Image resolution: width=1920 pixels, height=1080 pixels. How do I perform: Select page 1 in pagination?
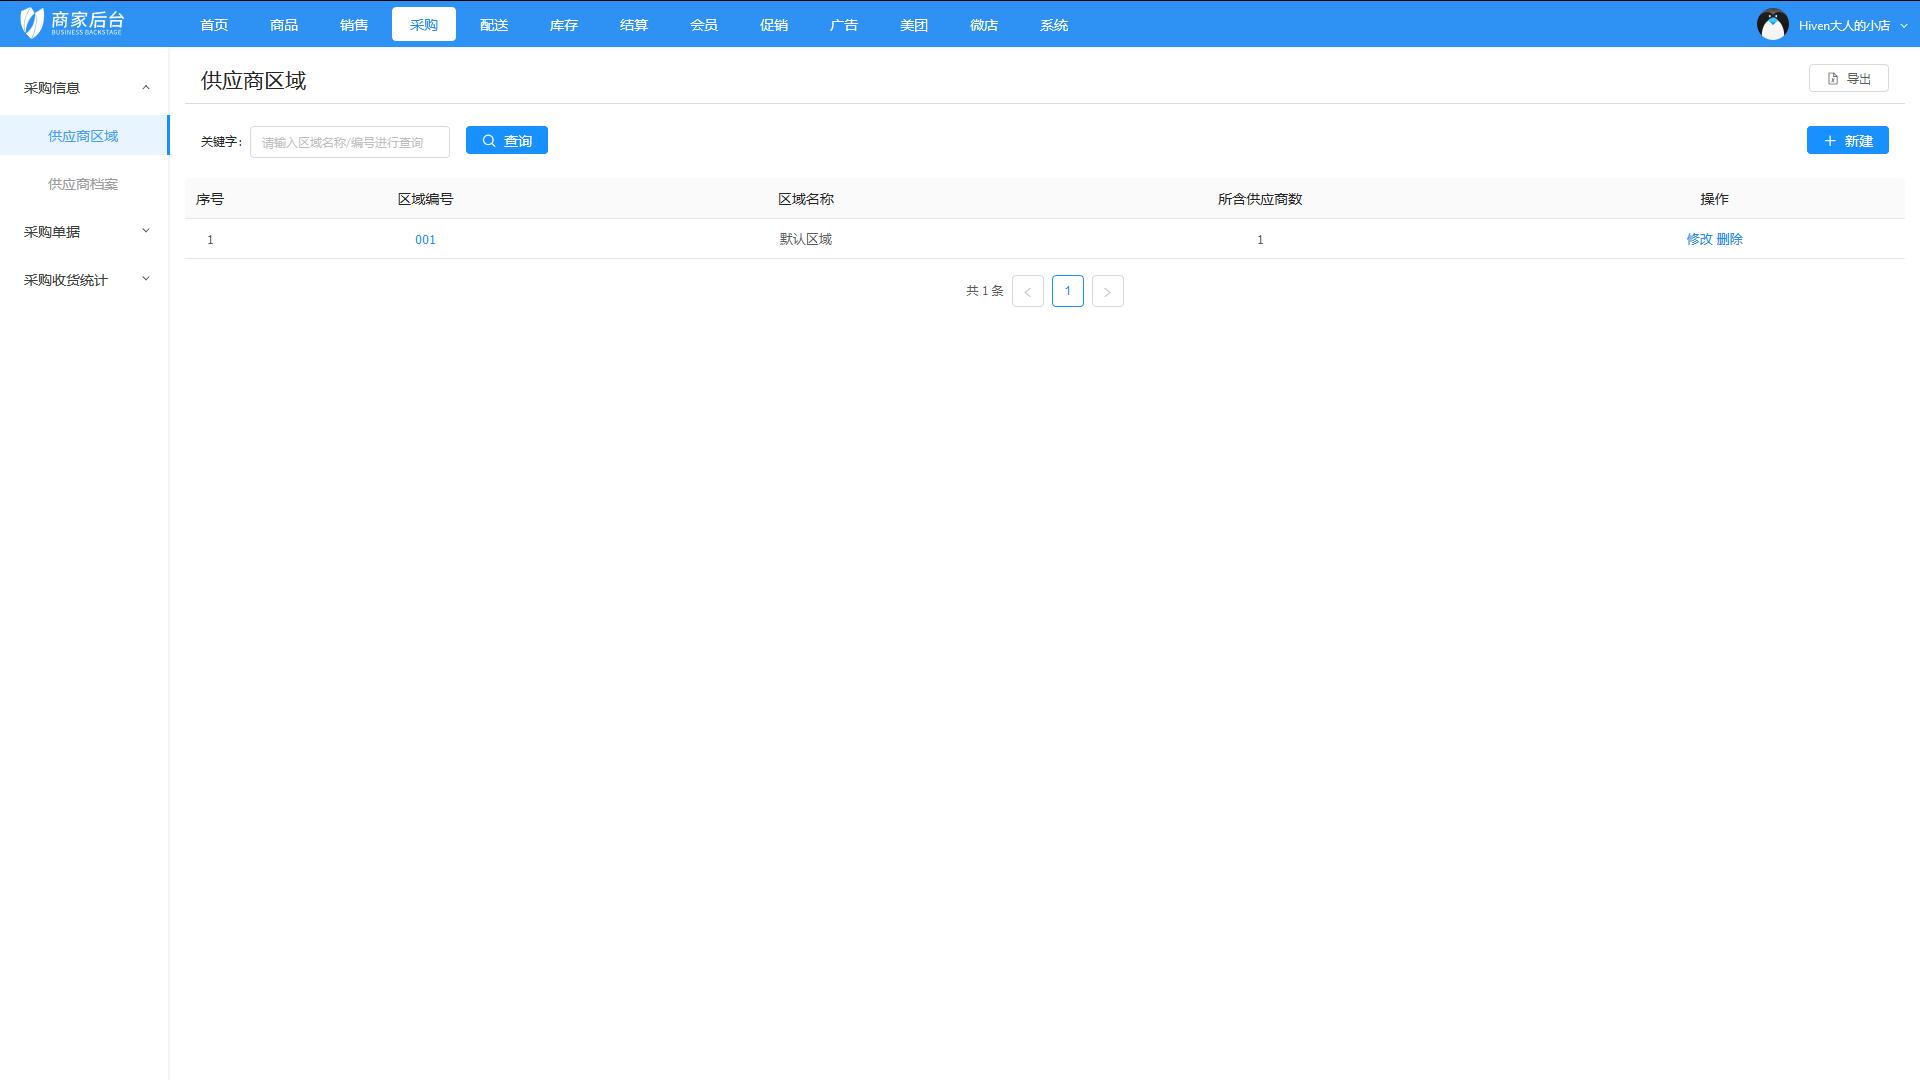pyautogui.click(x=1067, y=291)
